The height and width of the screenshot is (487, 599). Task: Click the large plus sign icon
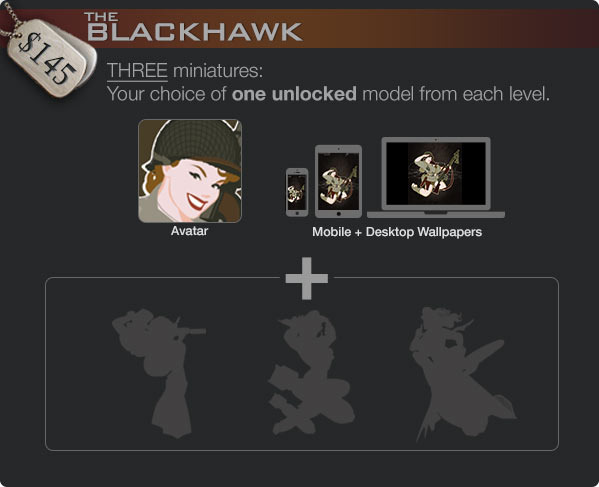point(306,278)
